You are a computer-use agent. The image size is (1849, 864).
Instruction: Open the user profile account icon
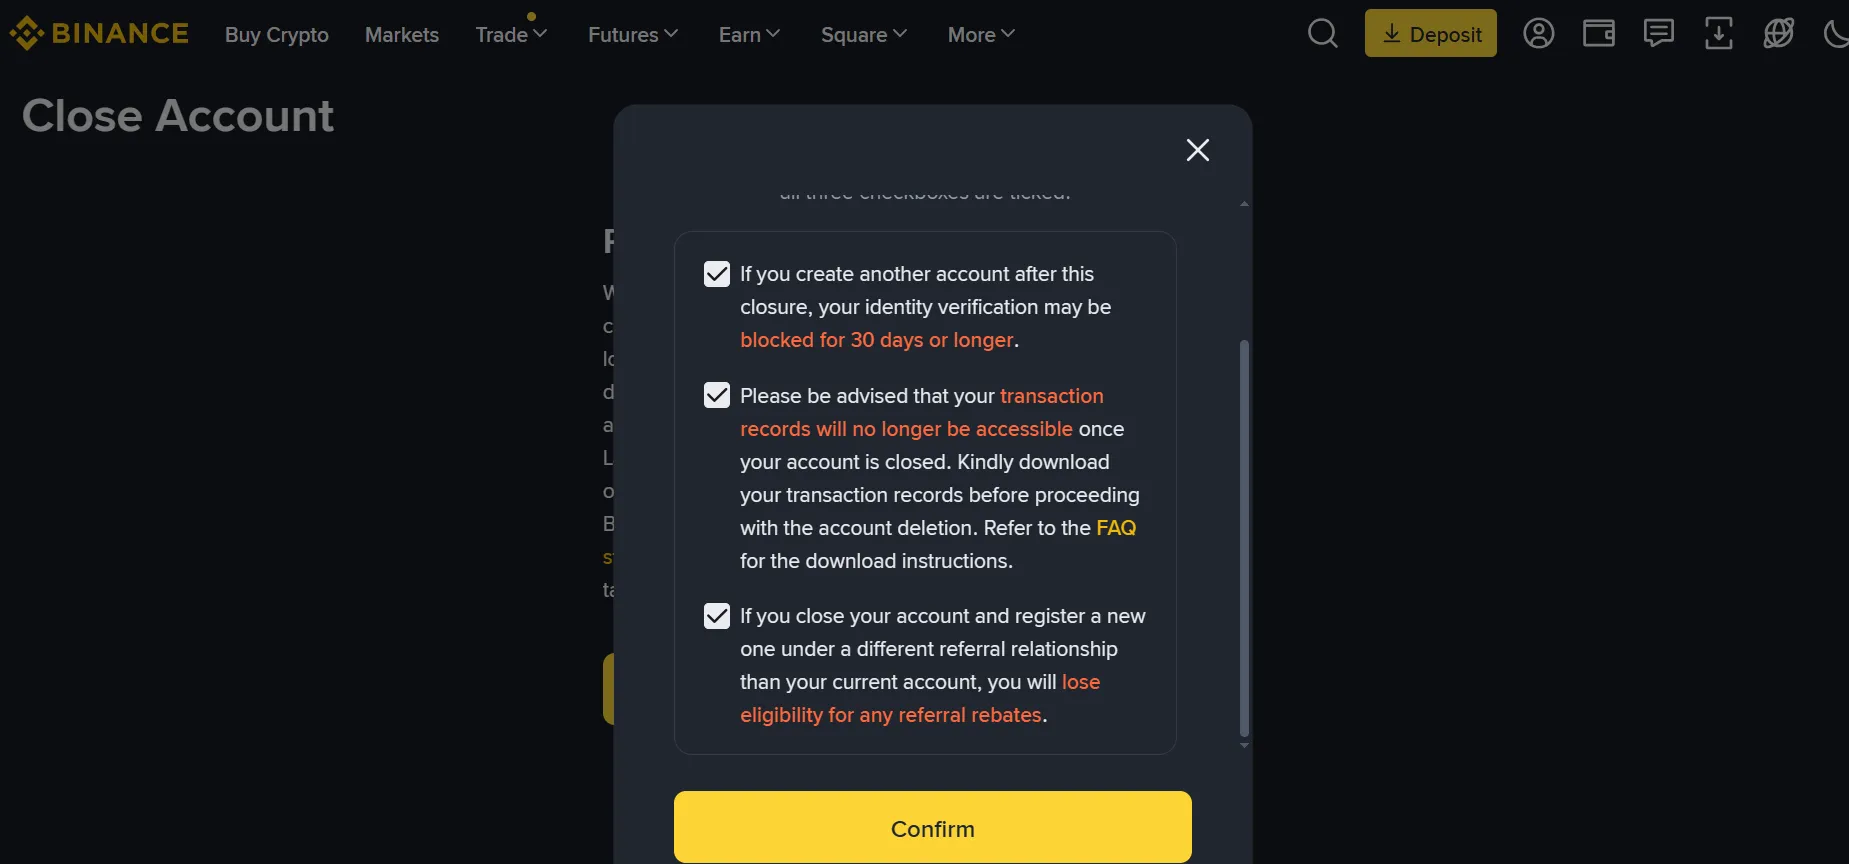(x=1538, y=33)
